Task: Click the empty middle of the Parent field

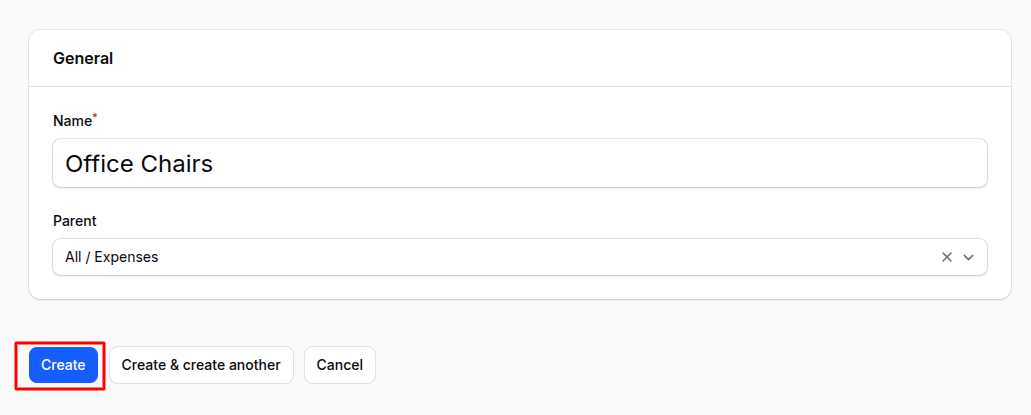Action: click(x=550, y=257)
